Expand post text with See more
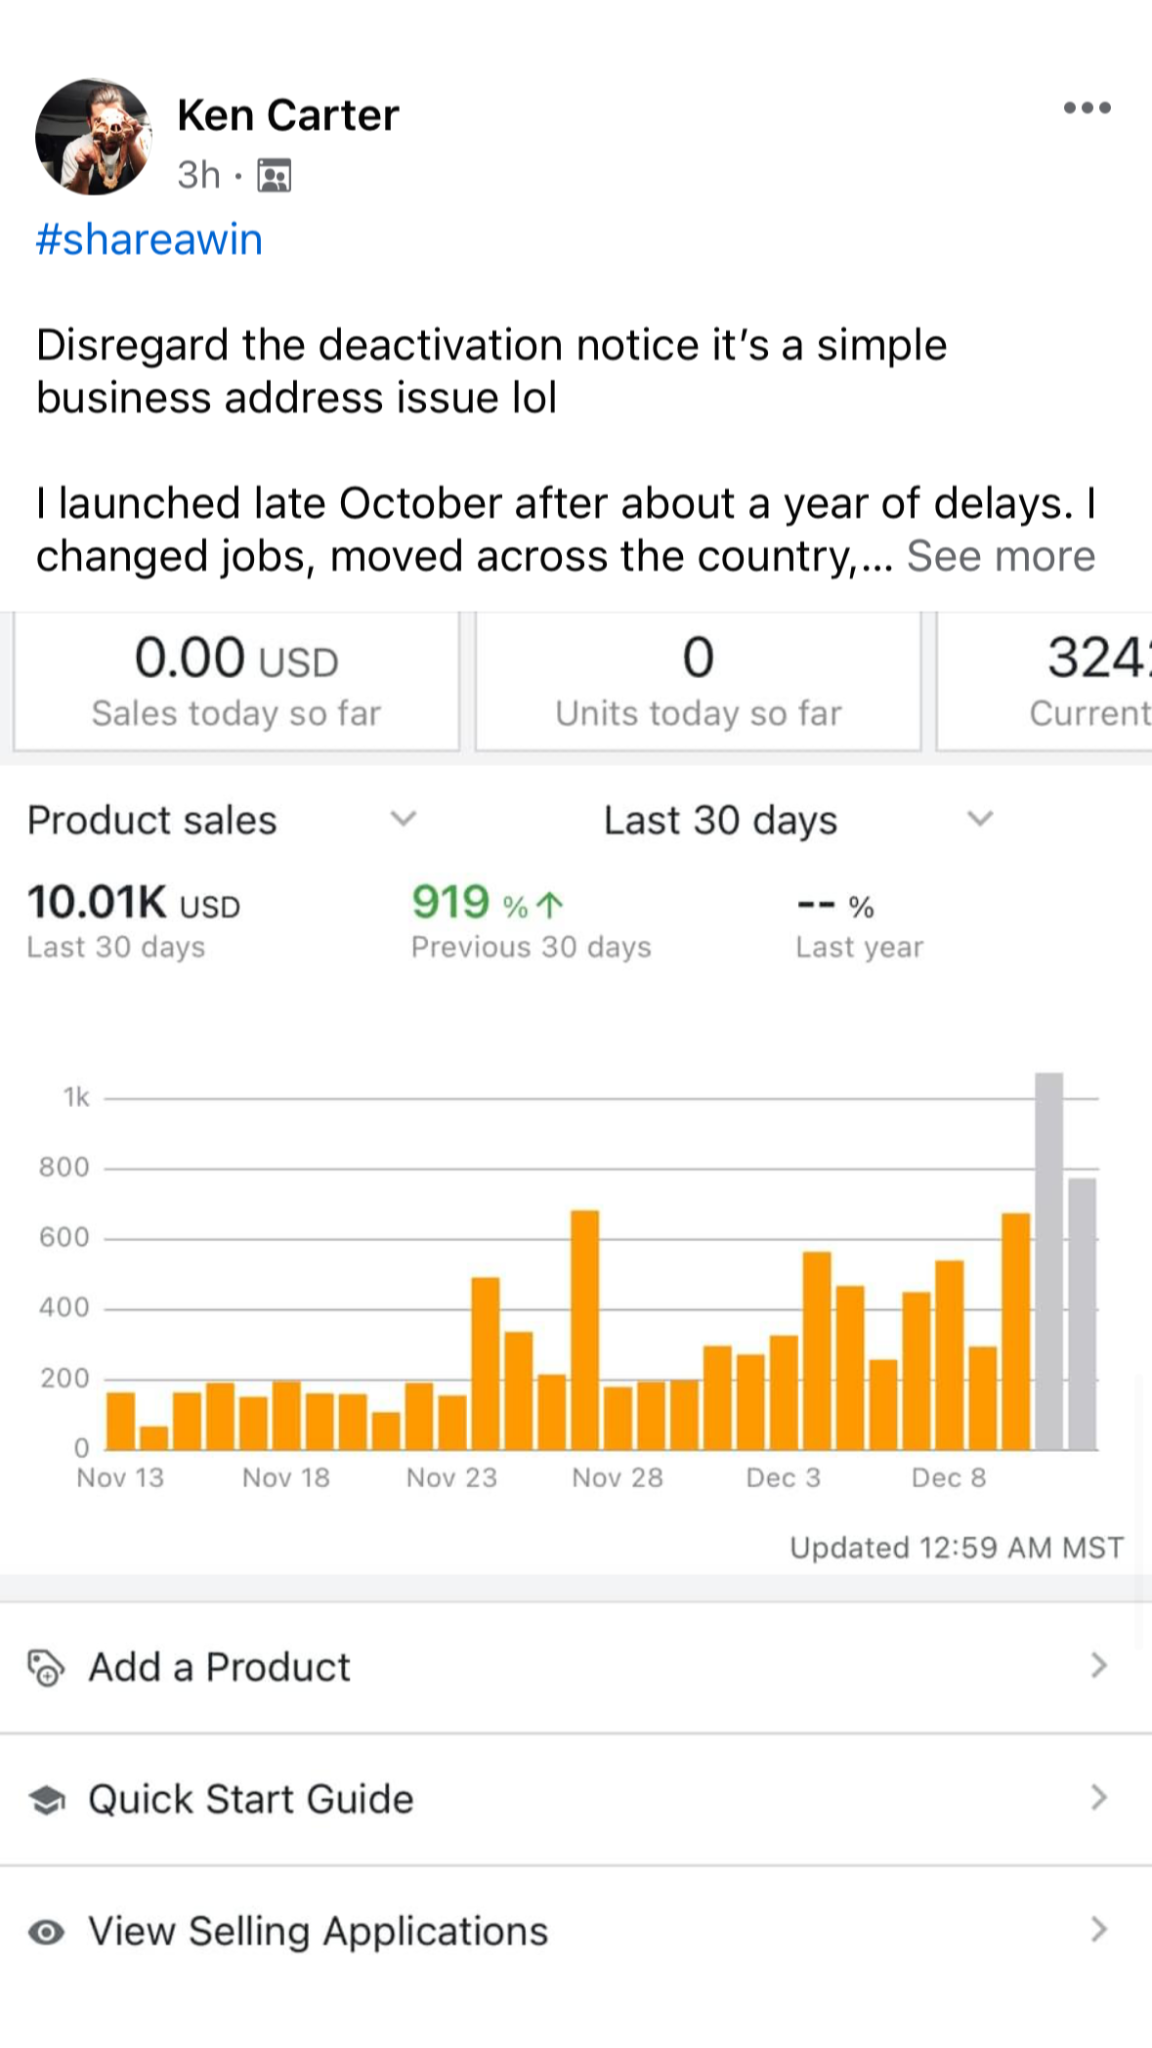Image resolution: width=1152 pixels, height=2048 pixels. [x=1000, y=557]
